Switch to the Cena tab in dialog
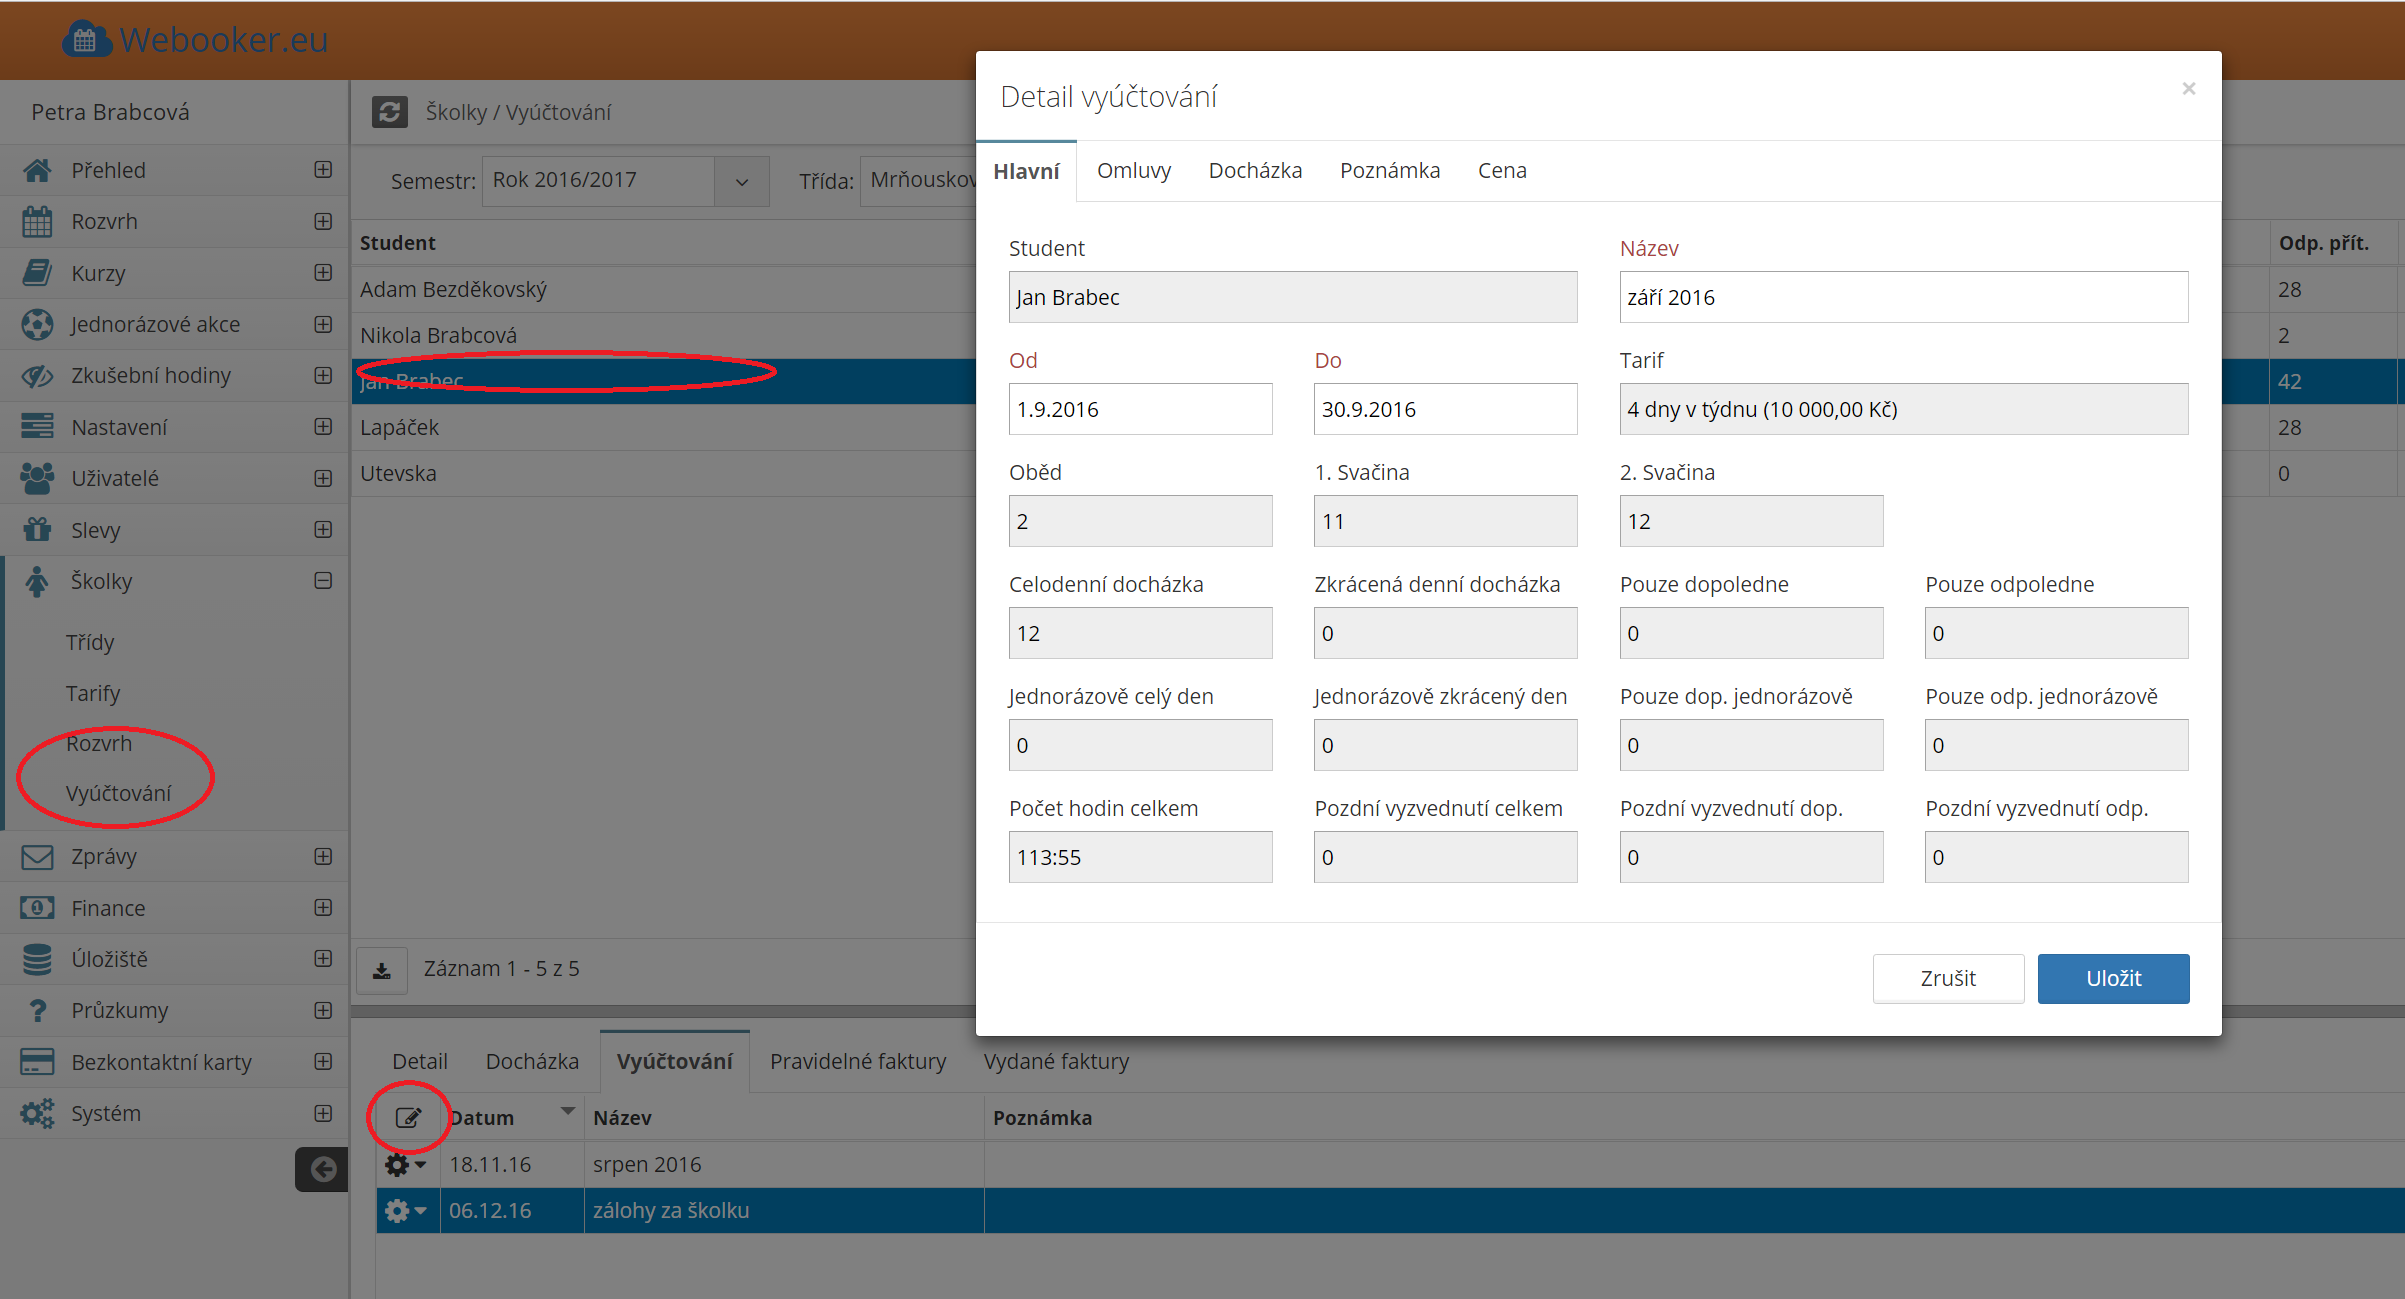The width and height of the screenshot is (2405, 1299). point(1501,171)
